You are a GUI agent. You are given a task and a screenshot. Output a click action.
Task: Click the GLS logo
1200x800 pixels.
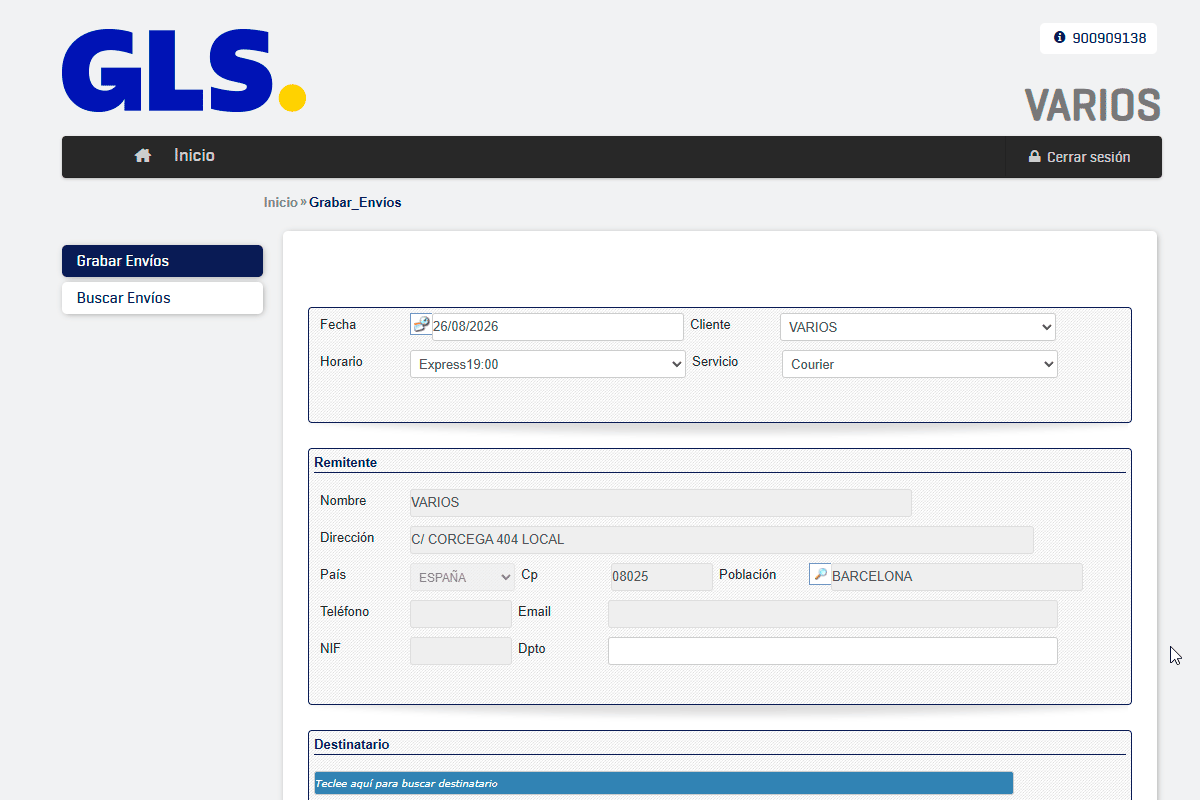click(x=184, y=70)
